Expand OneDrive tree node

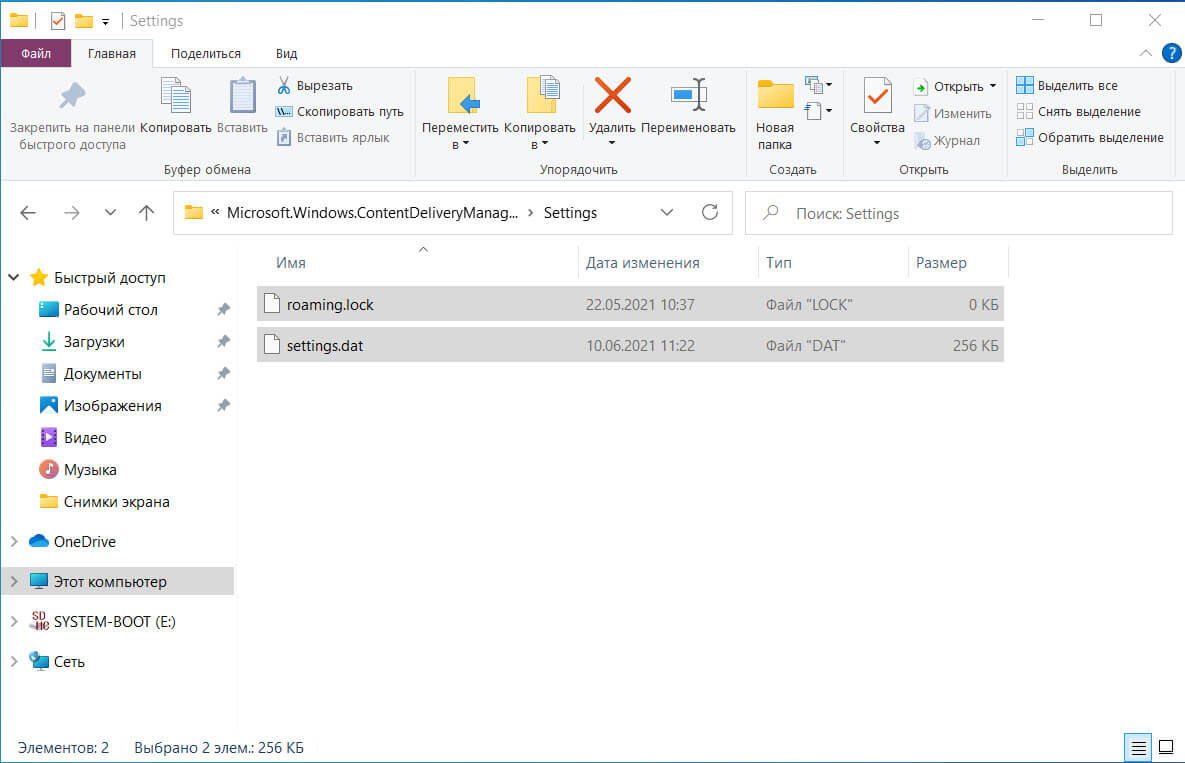14,541
